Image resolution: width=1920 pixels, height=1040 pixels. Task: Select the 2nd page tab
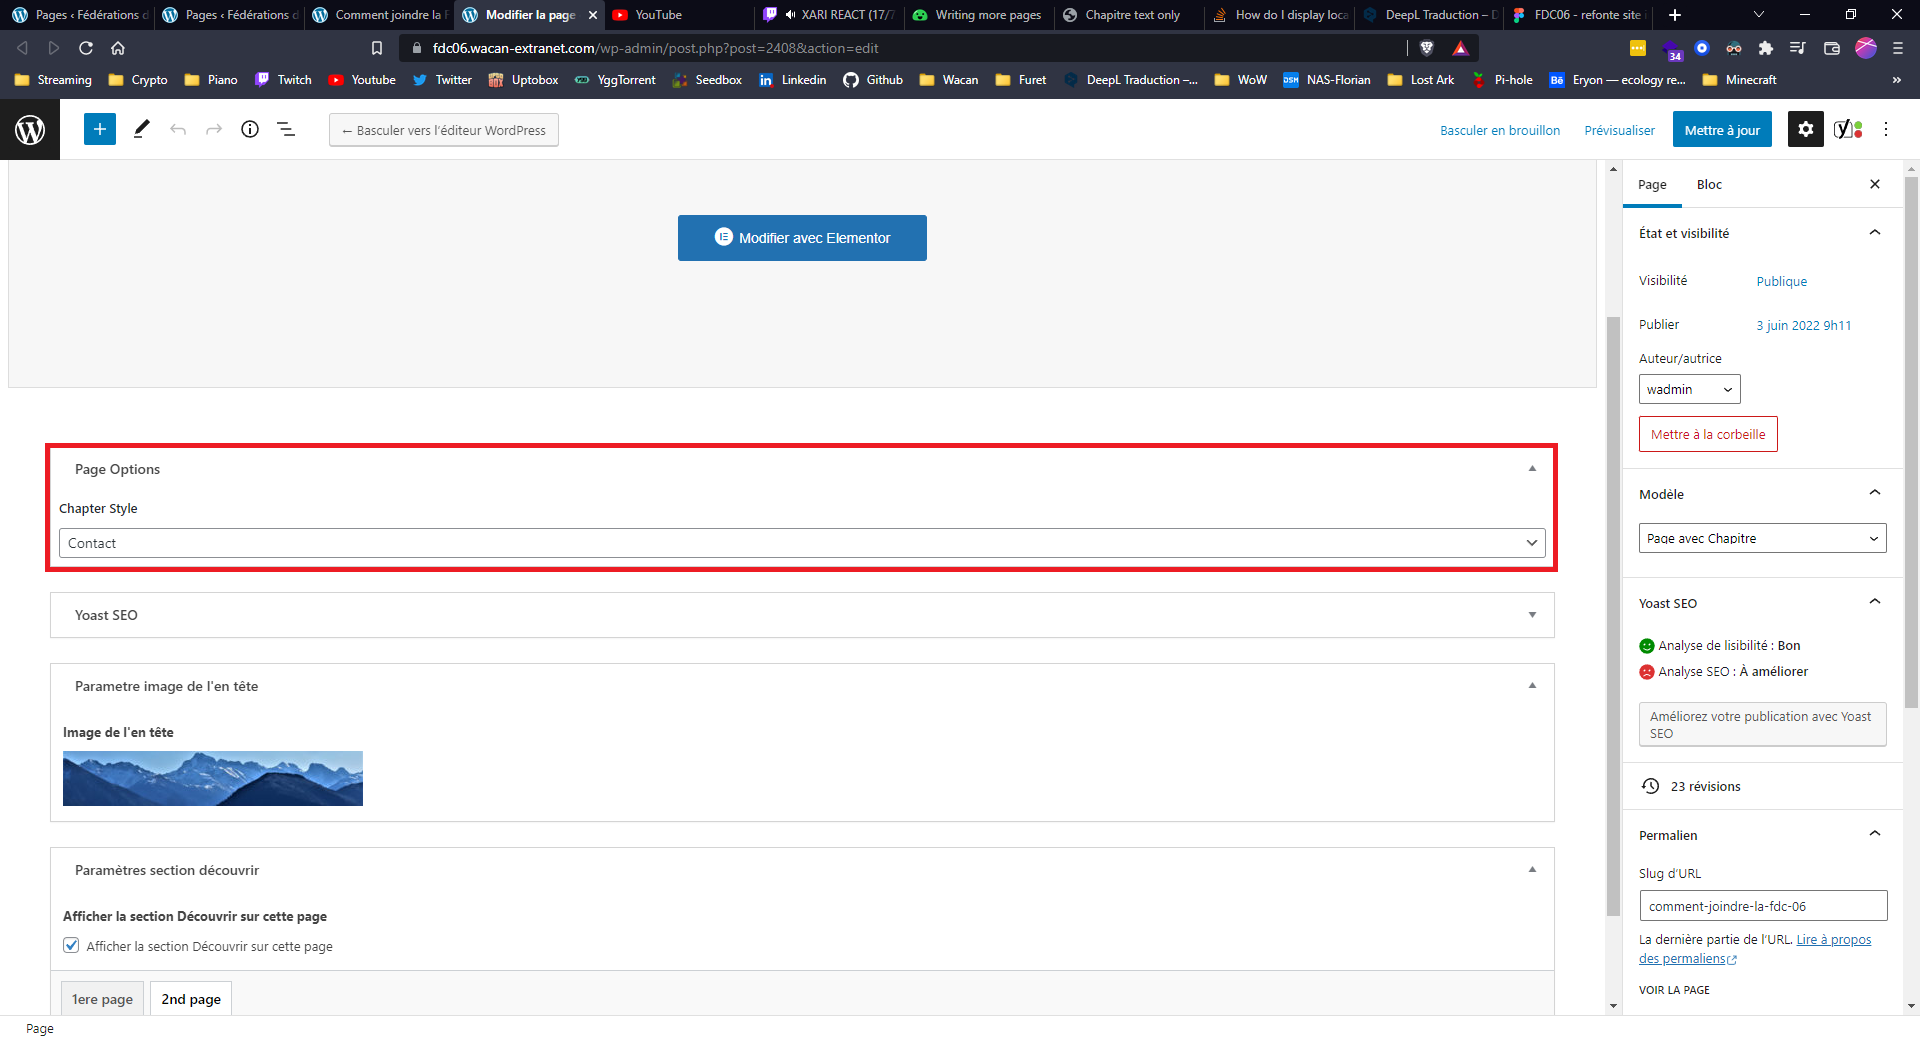tap(191, 999)
